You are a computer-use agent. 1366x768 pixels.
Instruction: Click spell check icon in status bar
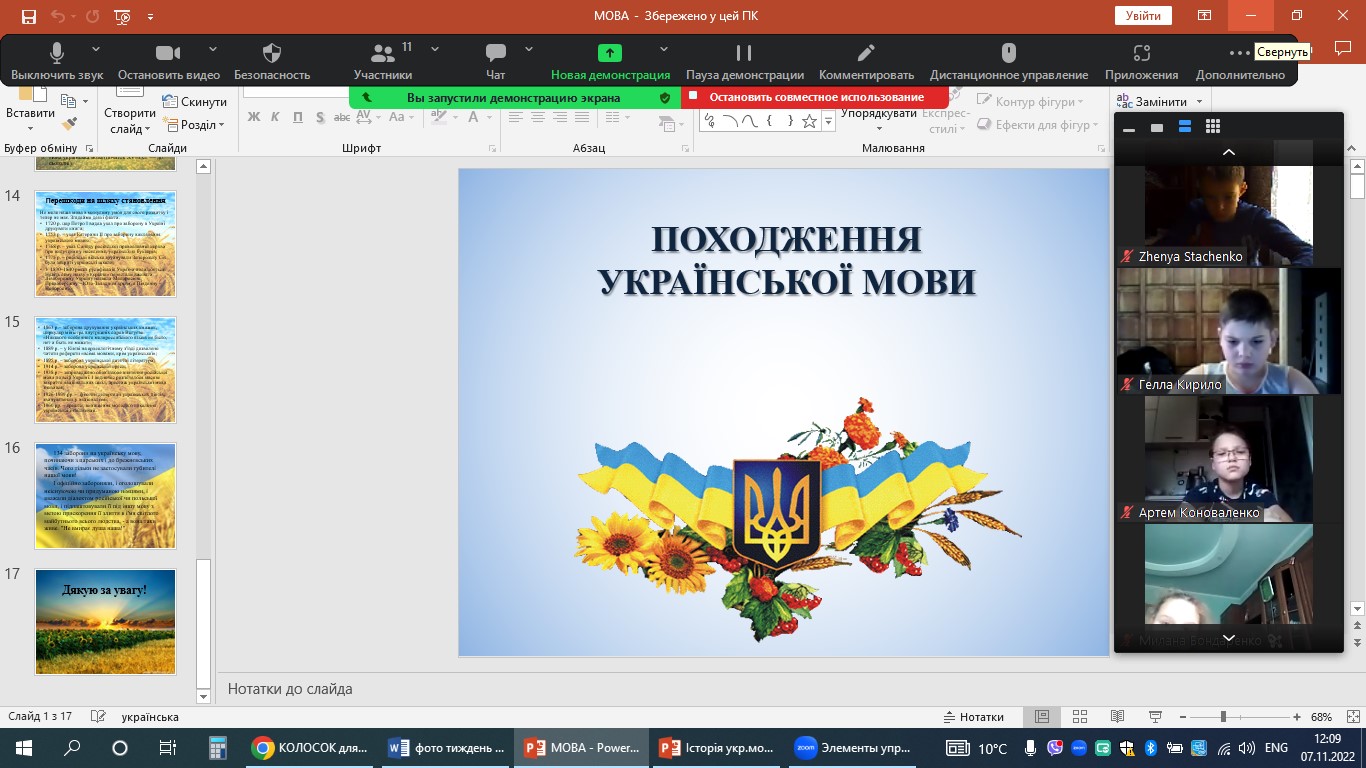(98, 717)
